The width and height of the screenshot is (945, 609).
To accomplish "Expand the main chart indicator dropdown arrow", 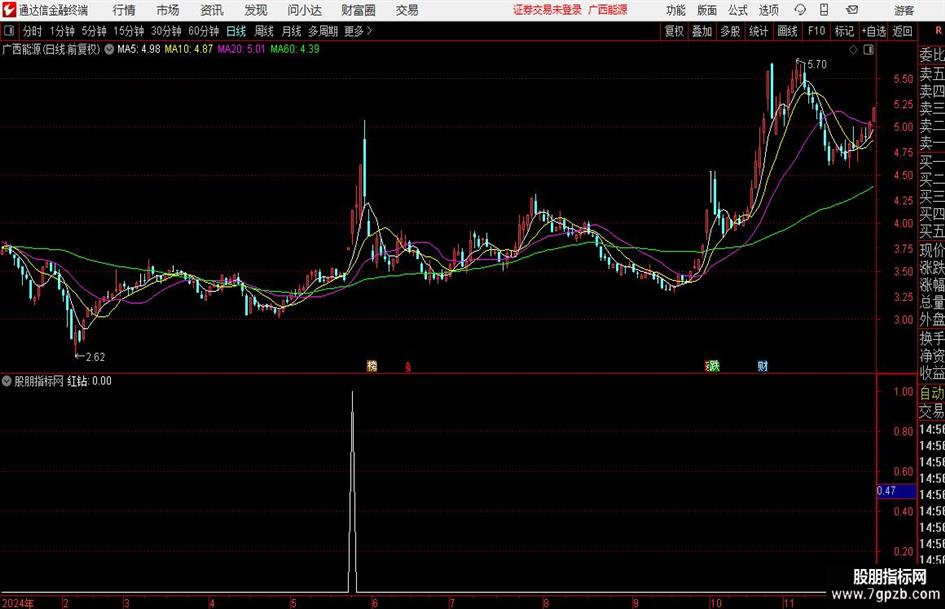I will coord(109,49).
